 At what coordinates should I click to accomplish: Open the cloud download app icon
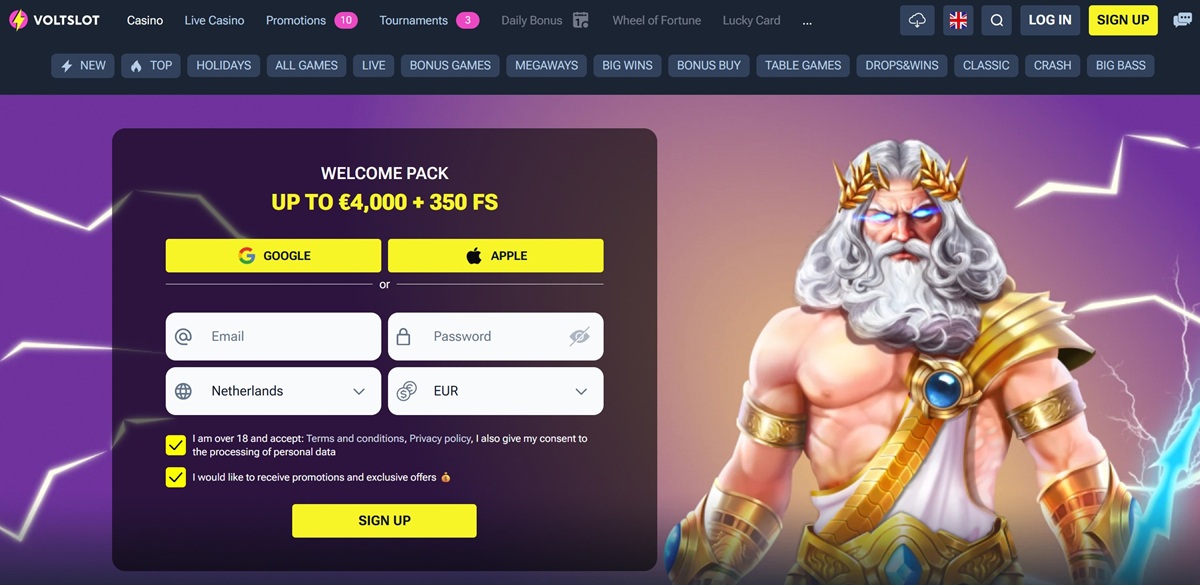coord(917,20)
